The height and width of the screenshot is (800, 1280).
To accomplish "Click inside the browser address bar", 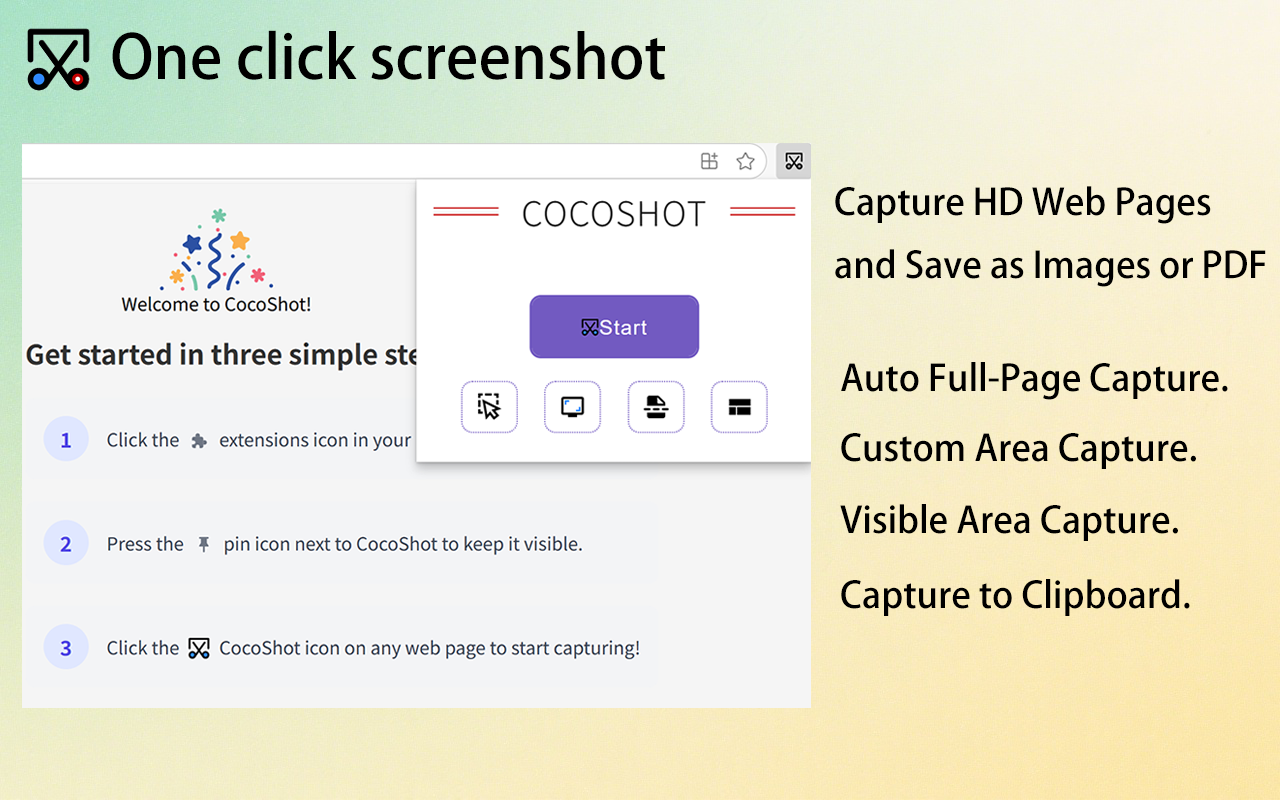I will (x=394, y=161).
